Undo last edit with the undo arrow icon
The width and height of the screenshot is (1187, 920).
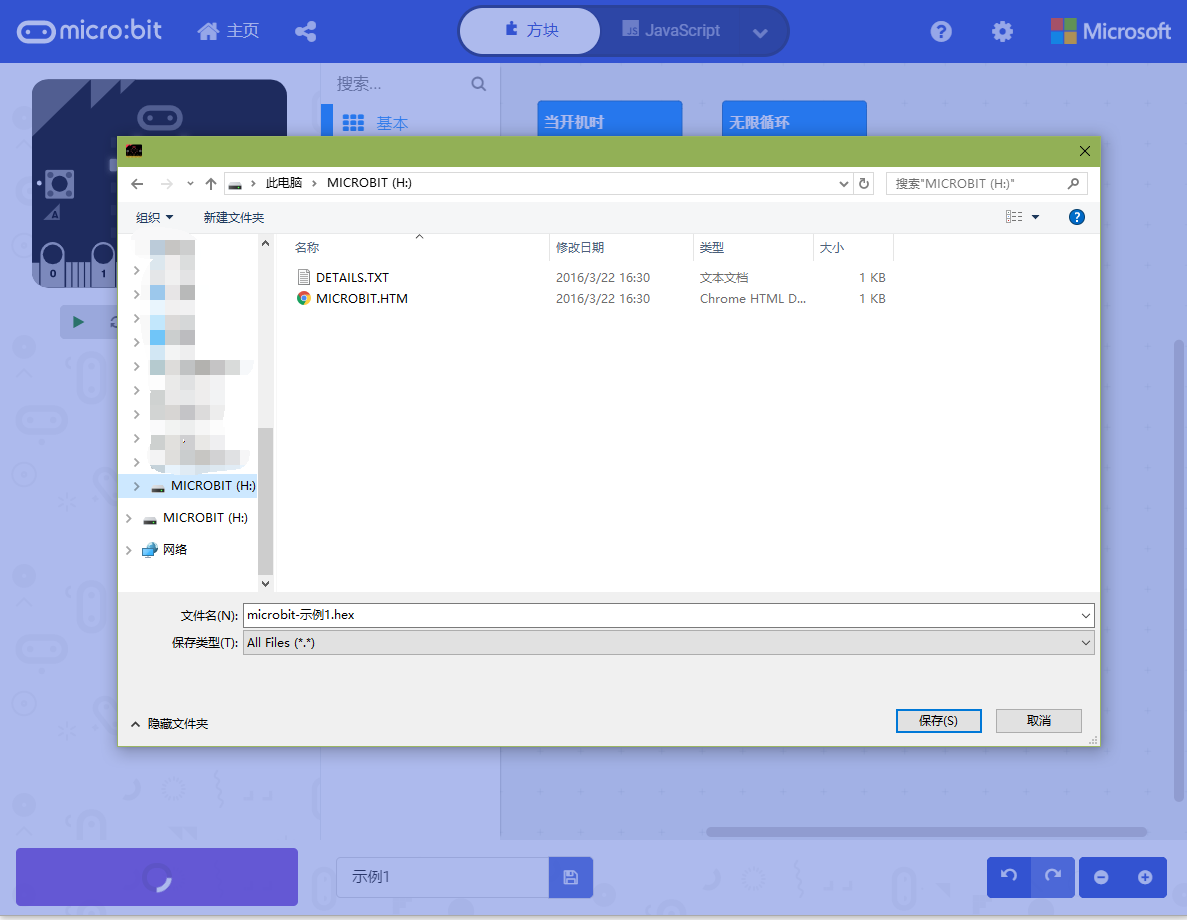point(1008,877)
